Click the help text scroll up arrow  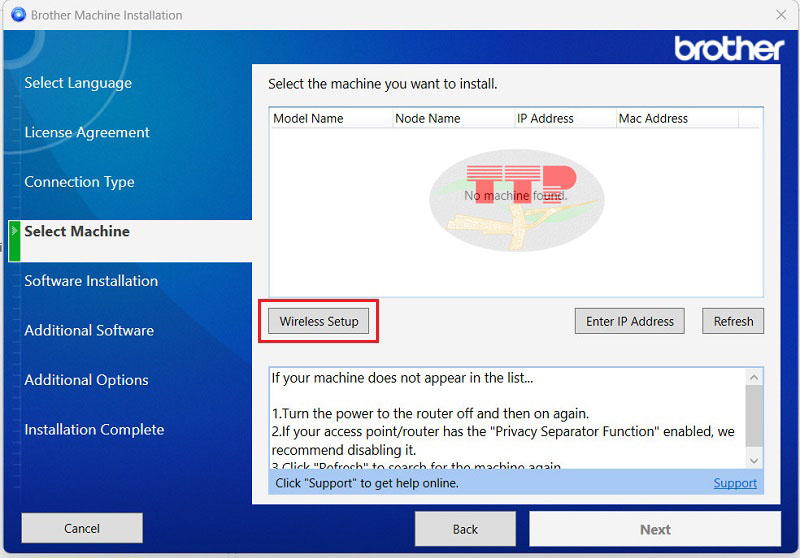[754, 377]
